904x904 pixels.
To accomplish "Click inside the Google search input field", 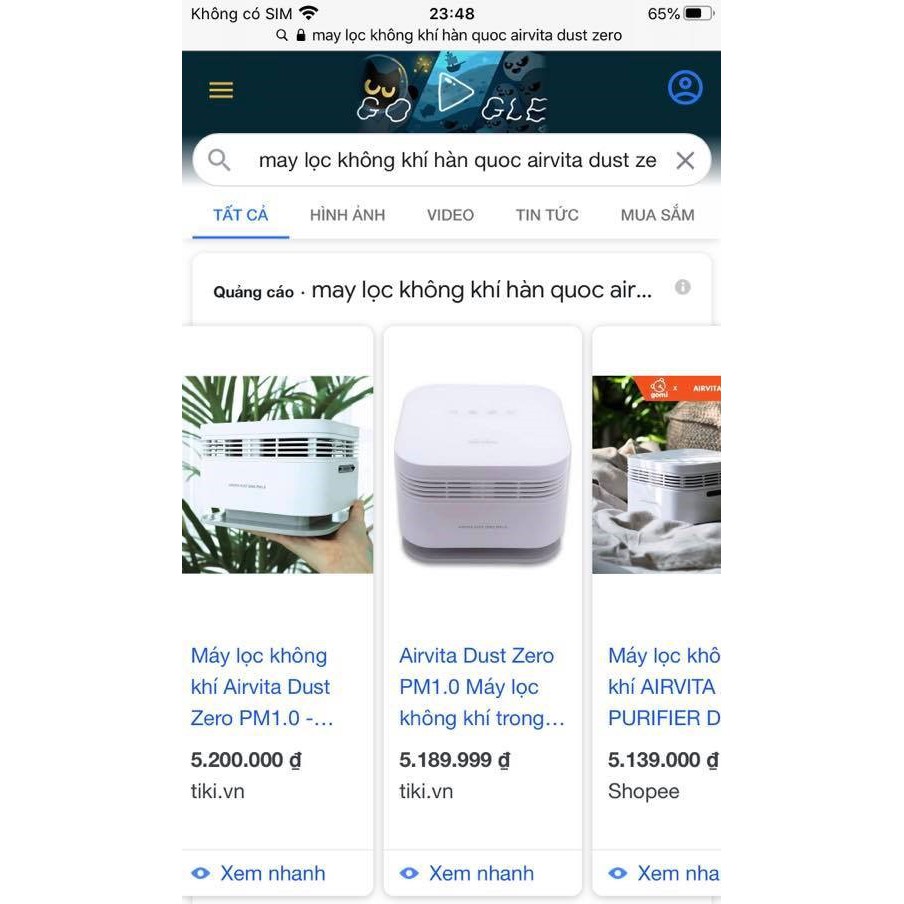I will click(457, 160).
